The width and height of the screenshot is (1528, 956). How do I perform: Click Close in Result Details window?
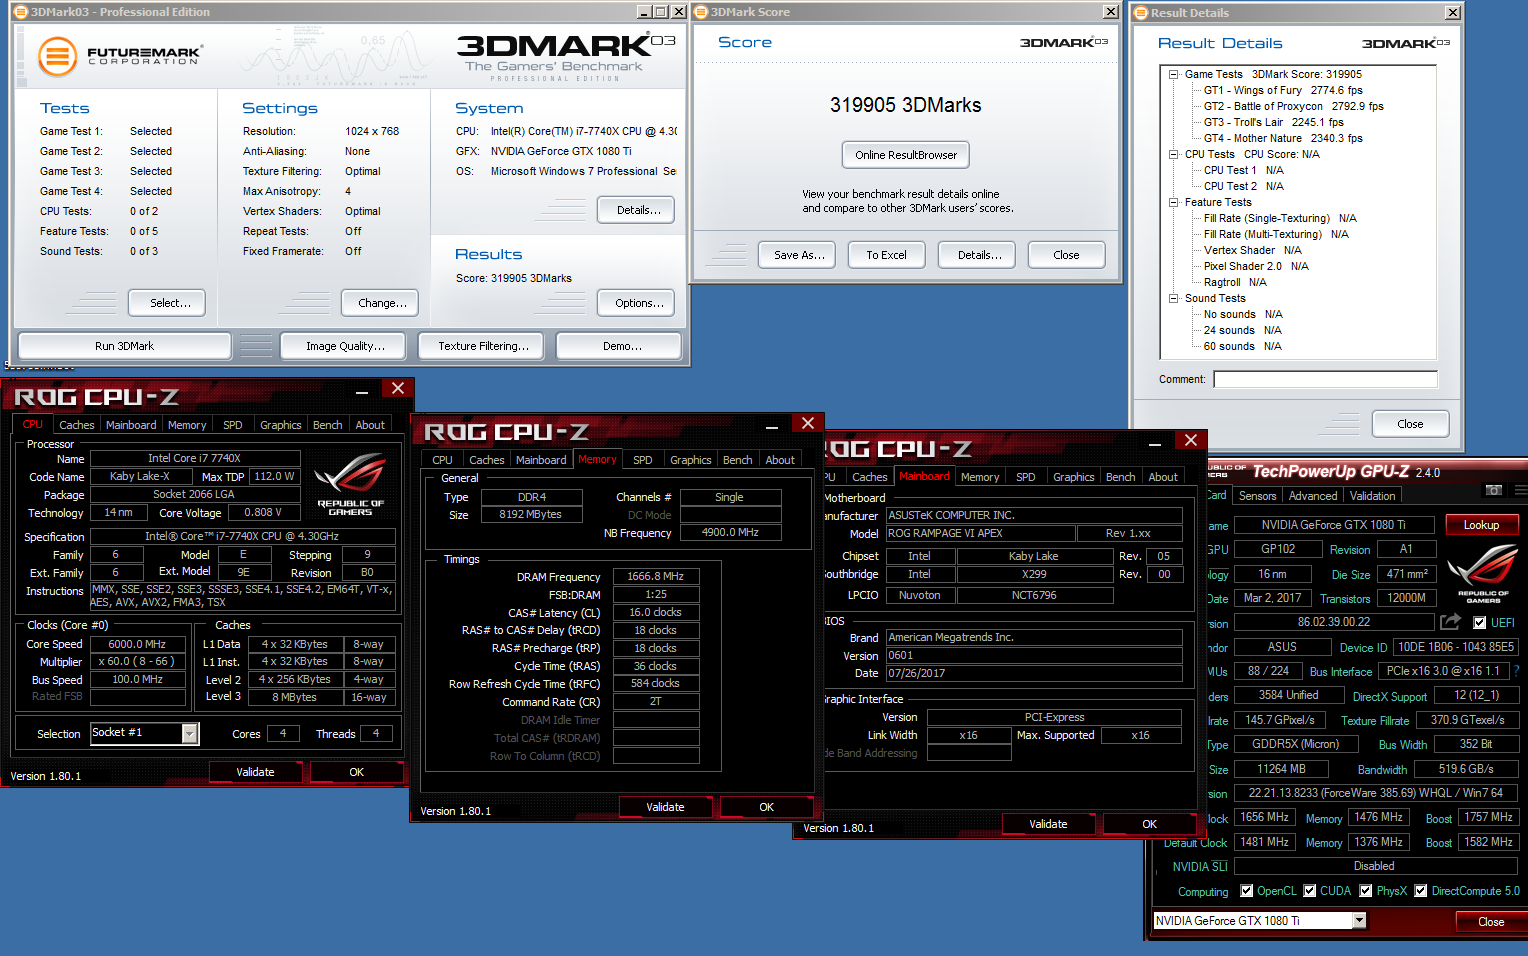(x=1410, y=424)
